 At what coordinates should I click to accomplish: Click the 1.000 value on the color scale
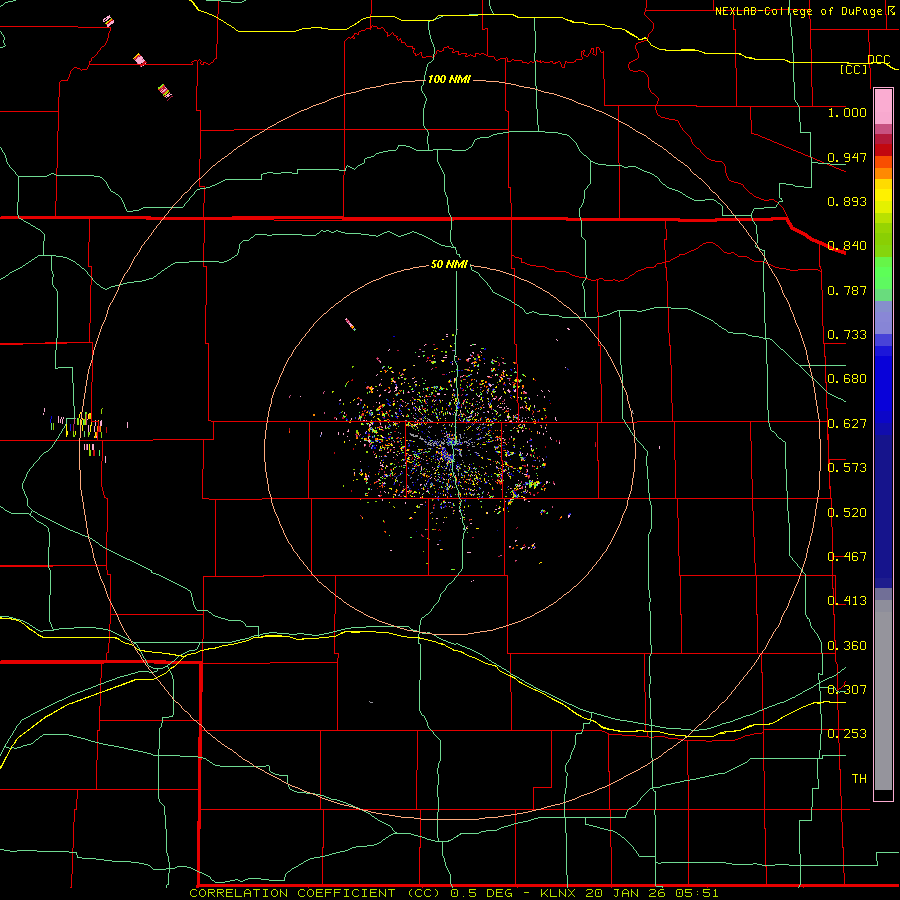(x=847, y=112)
